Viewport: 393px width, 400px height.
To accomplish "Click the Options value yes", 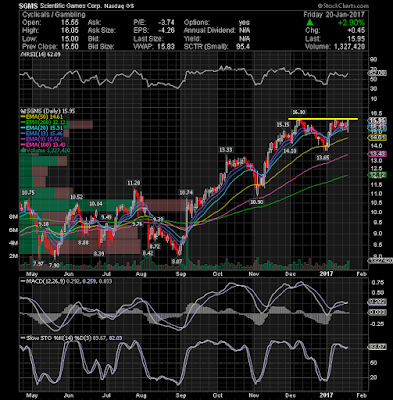I will pyautogui.click(x=244, y=22).
